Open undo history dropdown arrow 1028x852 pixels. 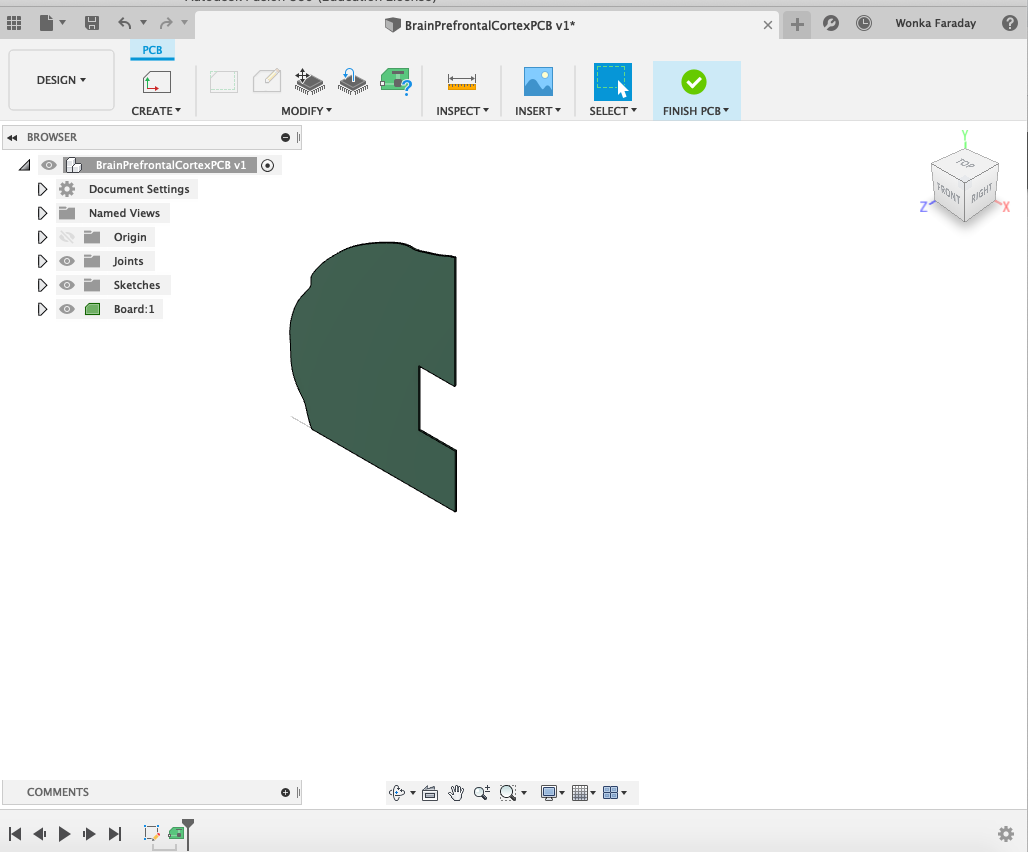(144, 23)
